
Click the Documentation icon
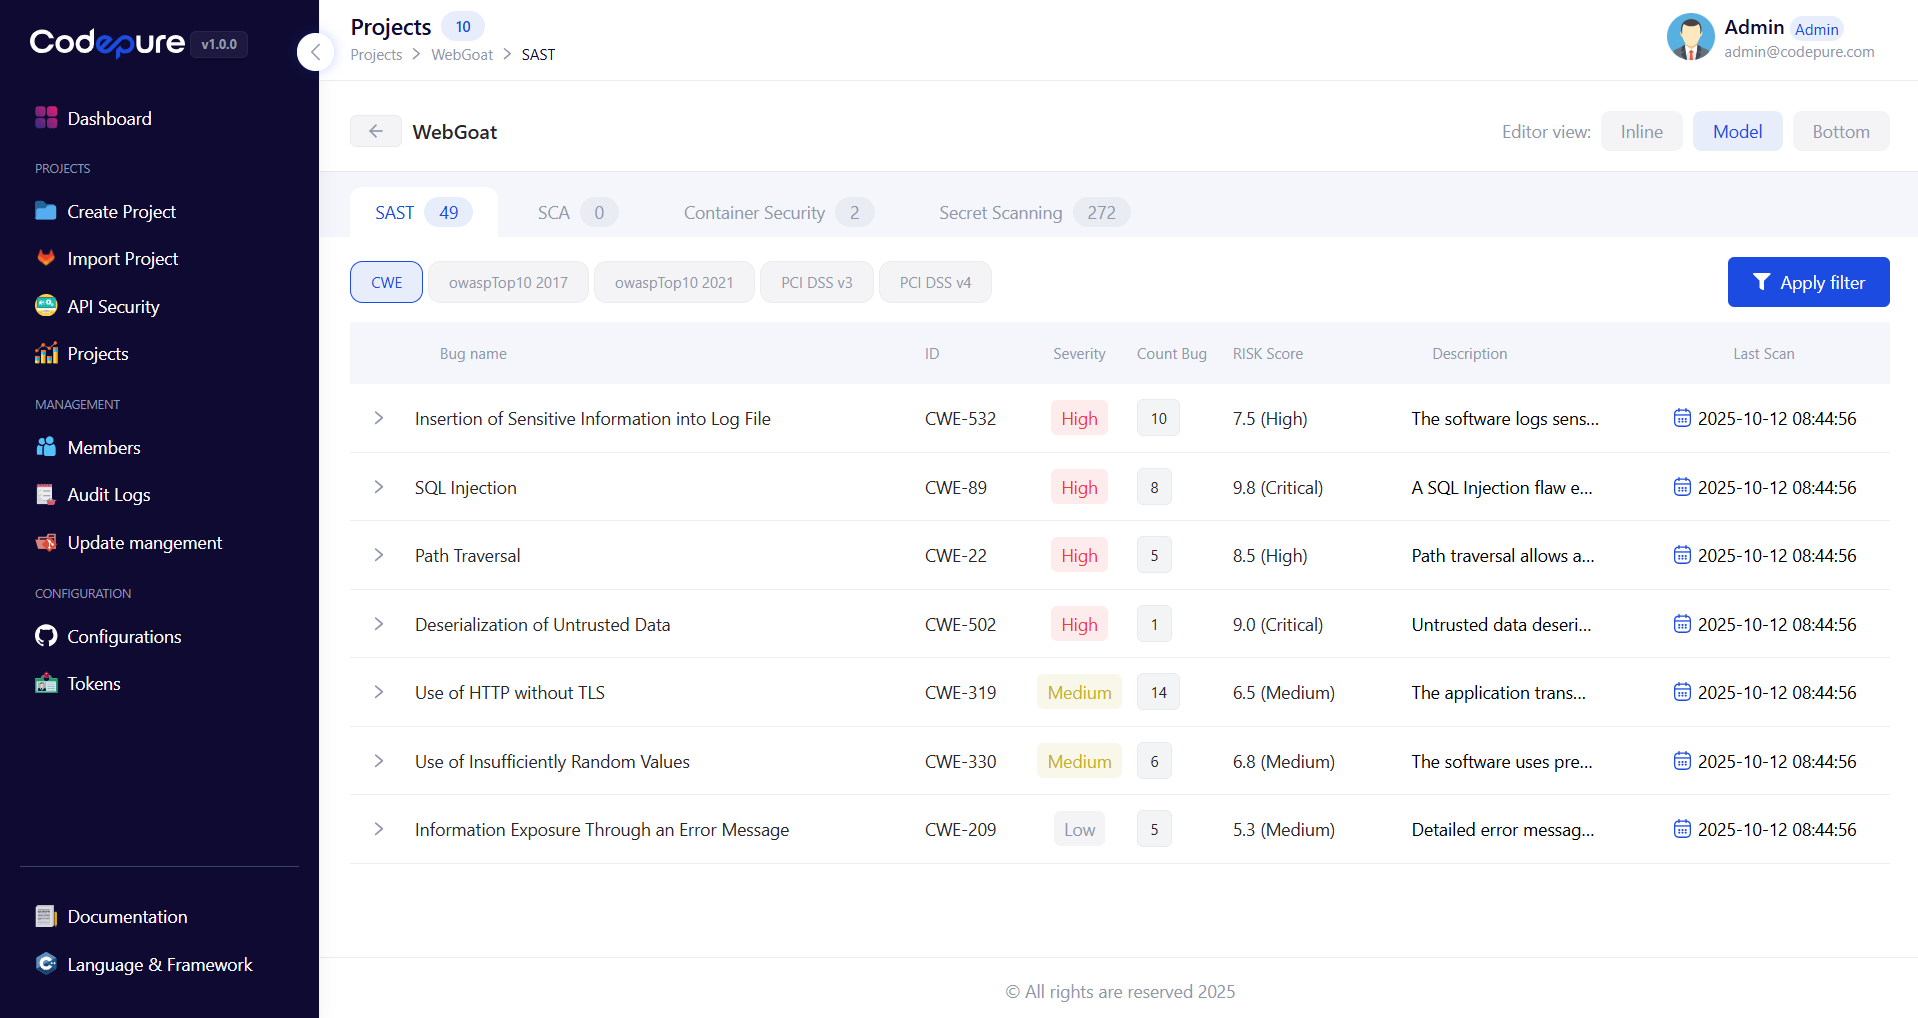click(46, 916)
